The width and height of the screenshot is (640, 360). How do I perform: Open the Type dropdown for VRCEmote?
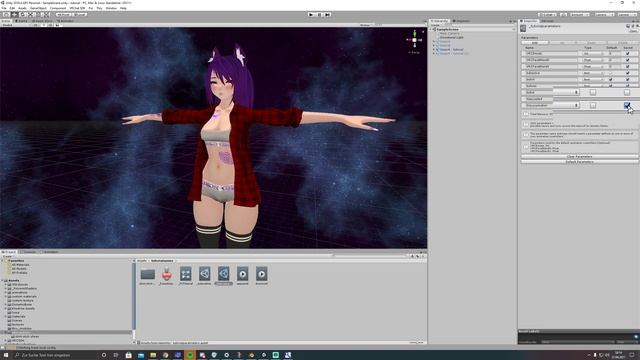click(x=593, y=53)
